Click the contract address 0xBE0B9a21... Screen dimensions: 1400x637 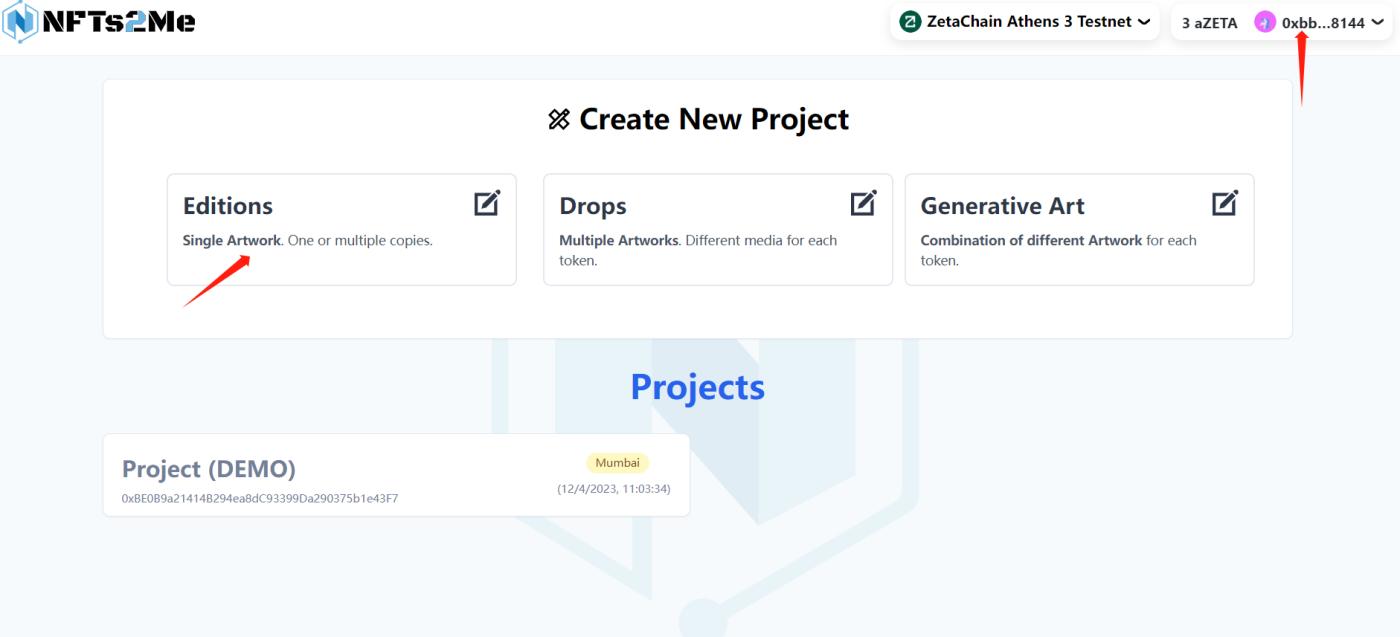coord(260,498)
